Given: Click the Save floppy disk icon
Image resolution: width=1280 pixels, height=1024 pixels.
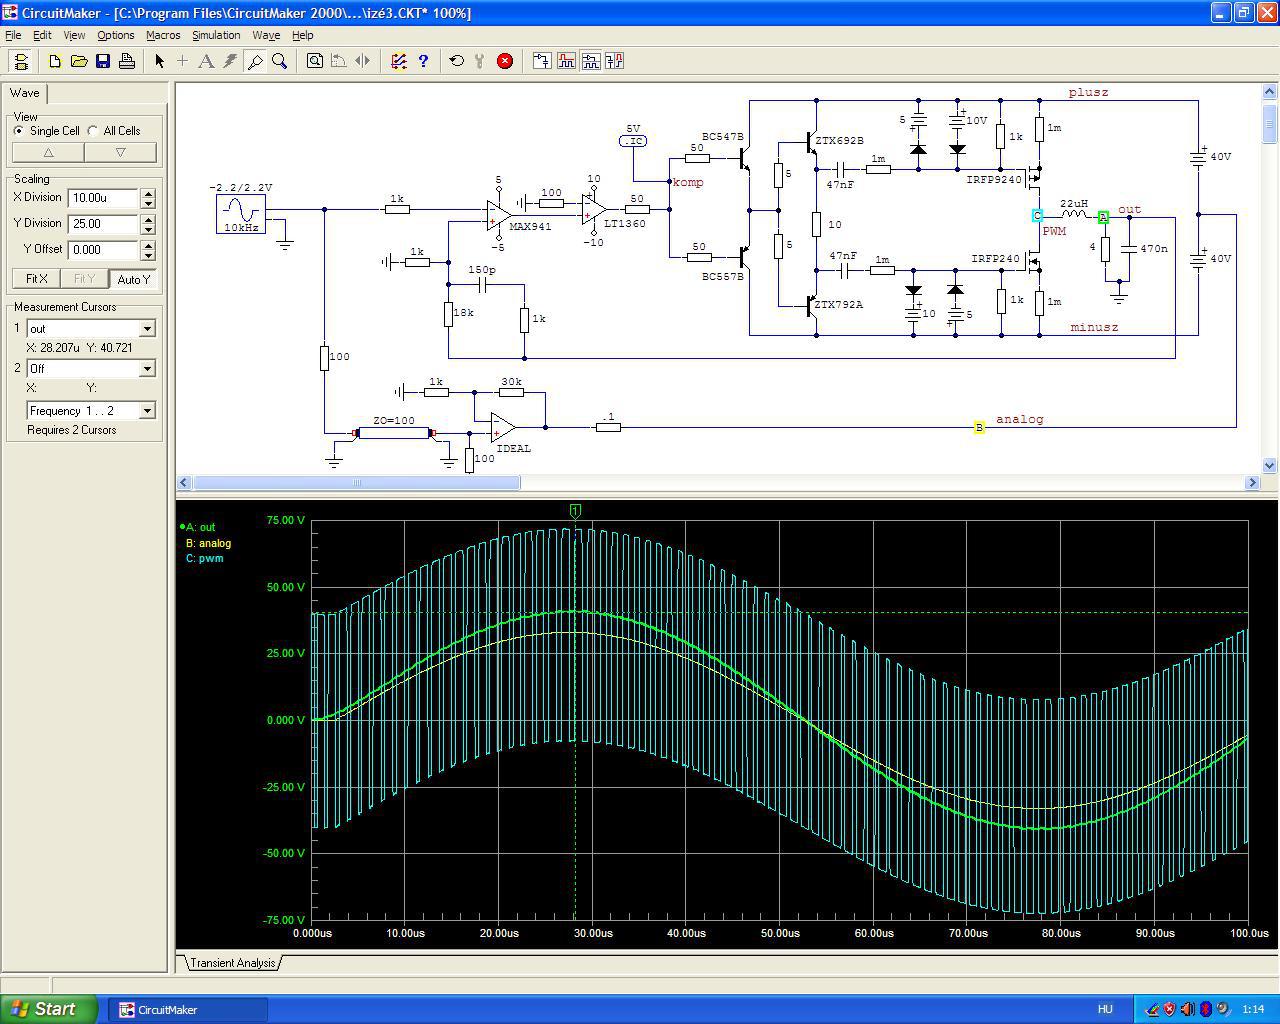Looking at the screenshot, I should (x=103, y=61).
